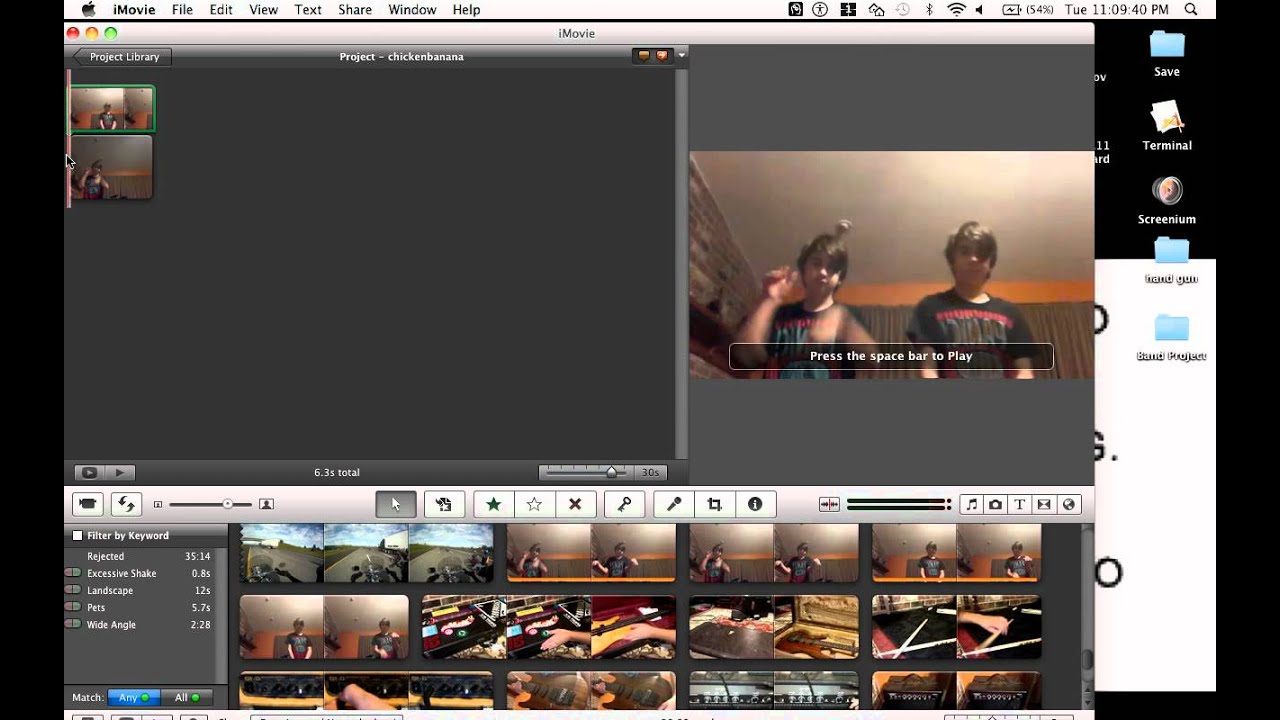The height and width of the screenshot is (720, 1280).
Task: Reject selection with the X button
Action: 575,504
